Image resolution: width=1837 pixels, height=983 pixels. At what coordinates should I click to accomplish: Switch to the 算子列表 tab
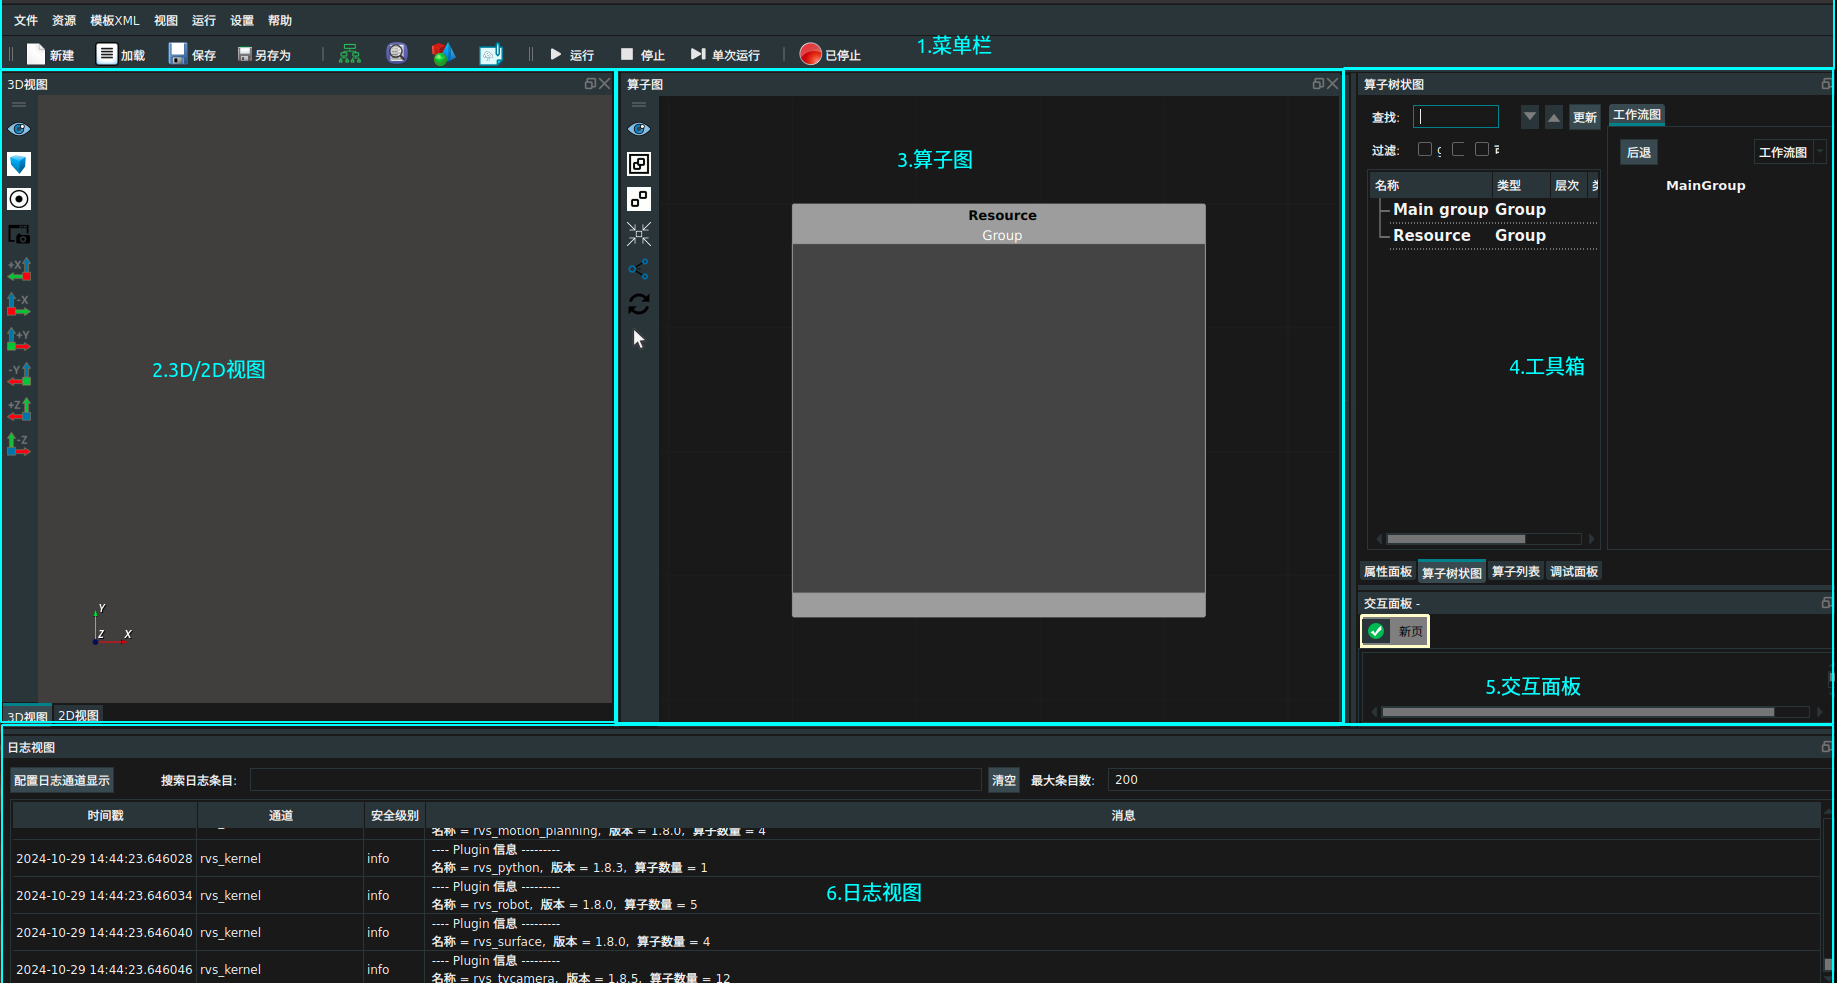[x=1516, y=572]
